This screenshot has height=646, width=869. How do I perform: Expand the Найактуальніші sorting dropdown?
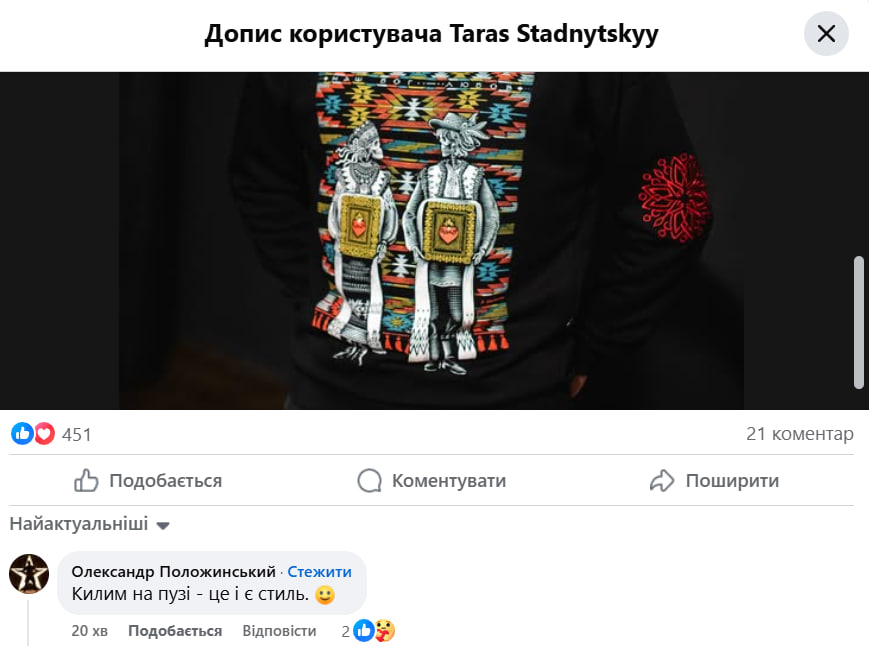point(89,524)
